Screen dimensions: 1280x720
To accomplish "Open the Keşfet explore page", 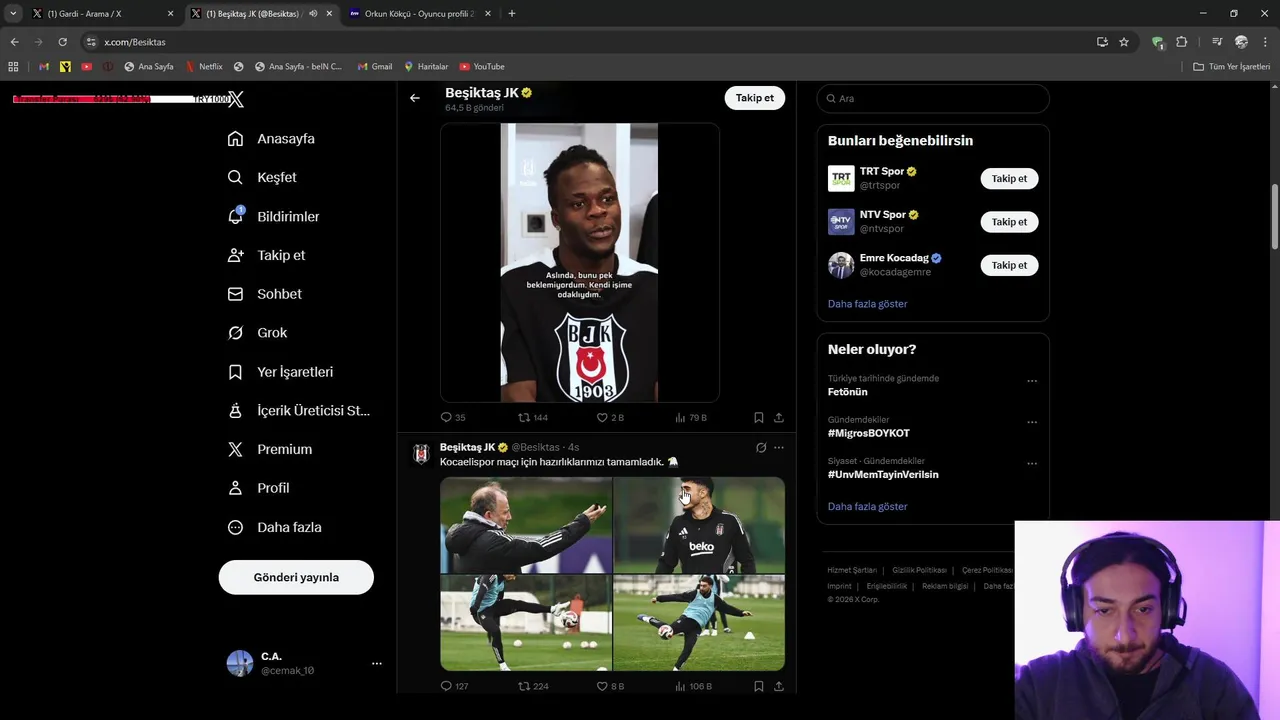I will pyautogui.click(x=262, y=177).
